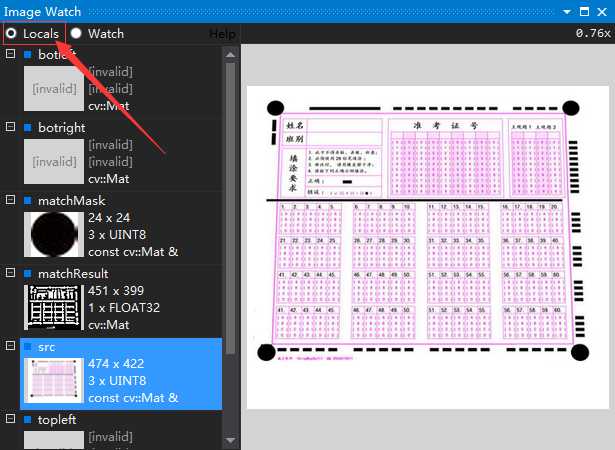Click the scroll up arrow of variable list
The image size is (615, 450).
point(231,55)
